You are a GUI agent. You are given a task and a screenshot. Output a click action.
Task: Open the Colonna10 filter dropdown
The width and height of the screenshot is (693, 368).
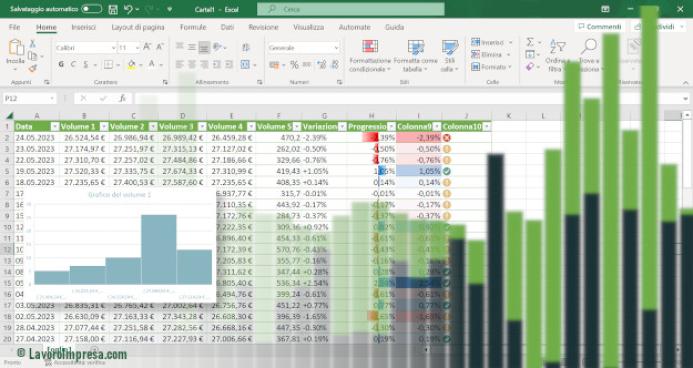click(486, 127)
